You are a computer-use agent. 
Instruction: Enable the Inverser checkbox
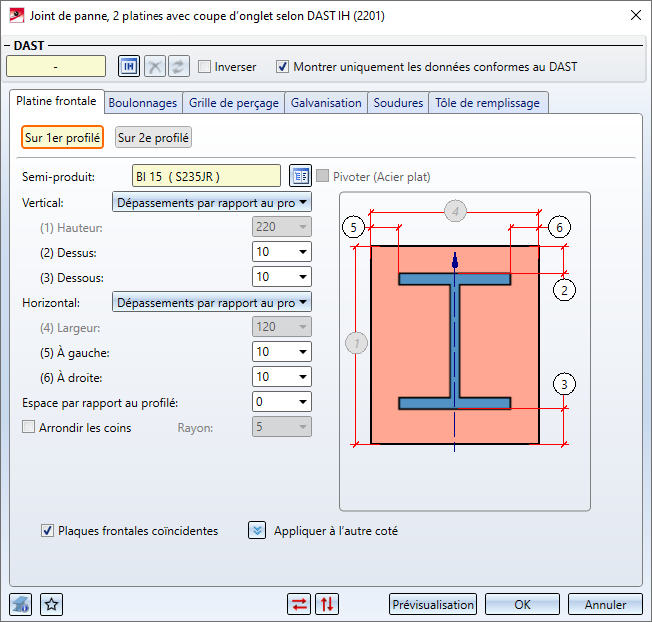pyautogui.click(x=205, y=67)
